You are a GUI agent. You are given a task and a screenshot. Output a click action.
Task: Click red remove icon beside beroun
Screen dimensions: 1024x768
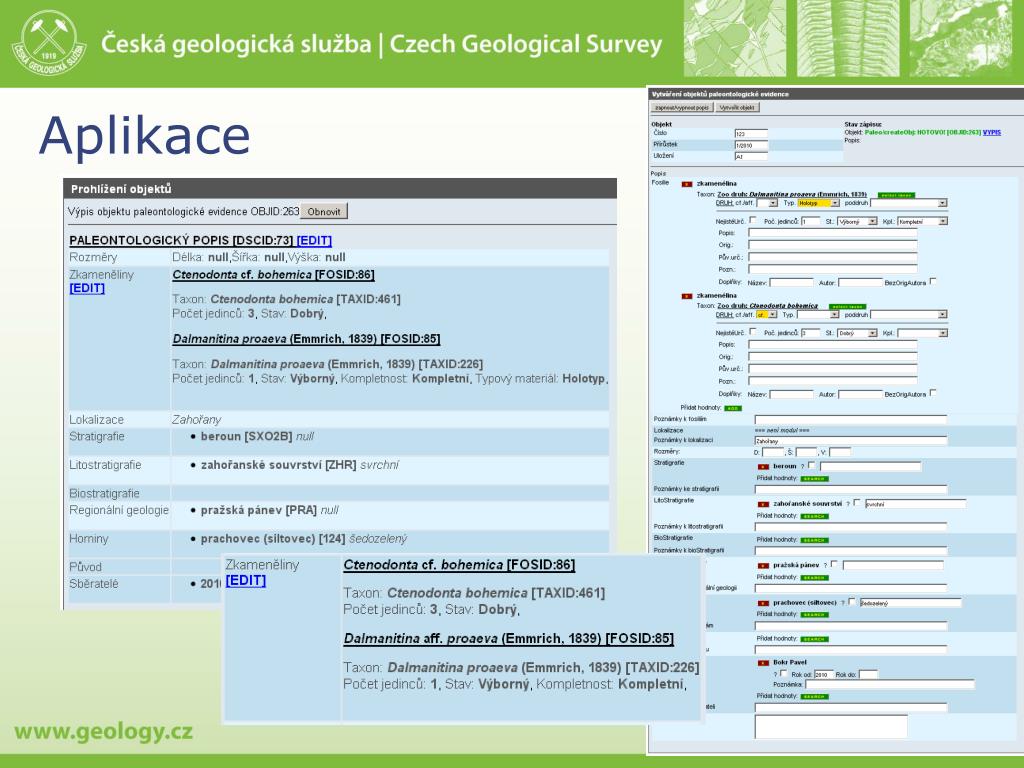[x=763, y=467]
